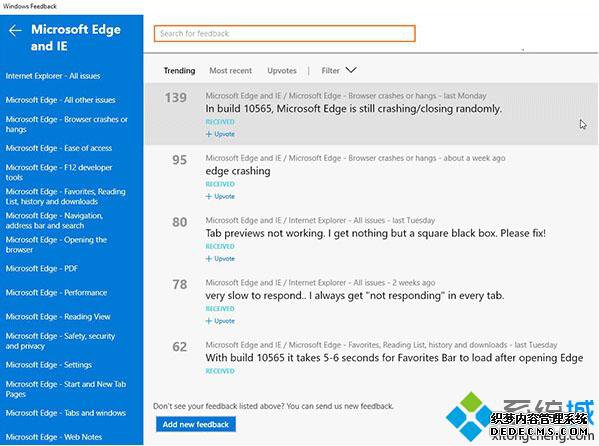Select Microsoft Edge - Reading View category
599x446 pixels.
pos(58,317)
